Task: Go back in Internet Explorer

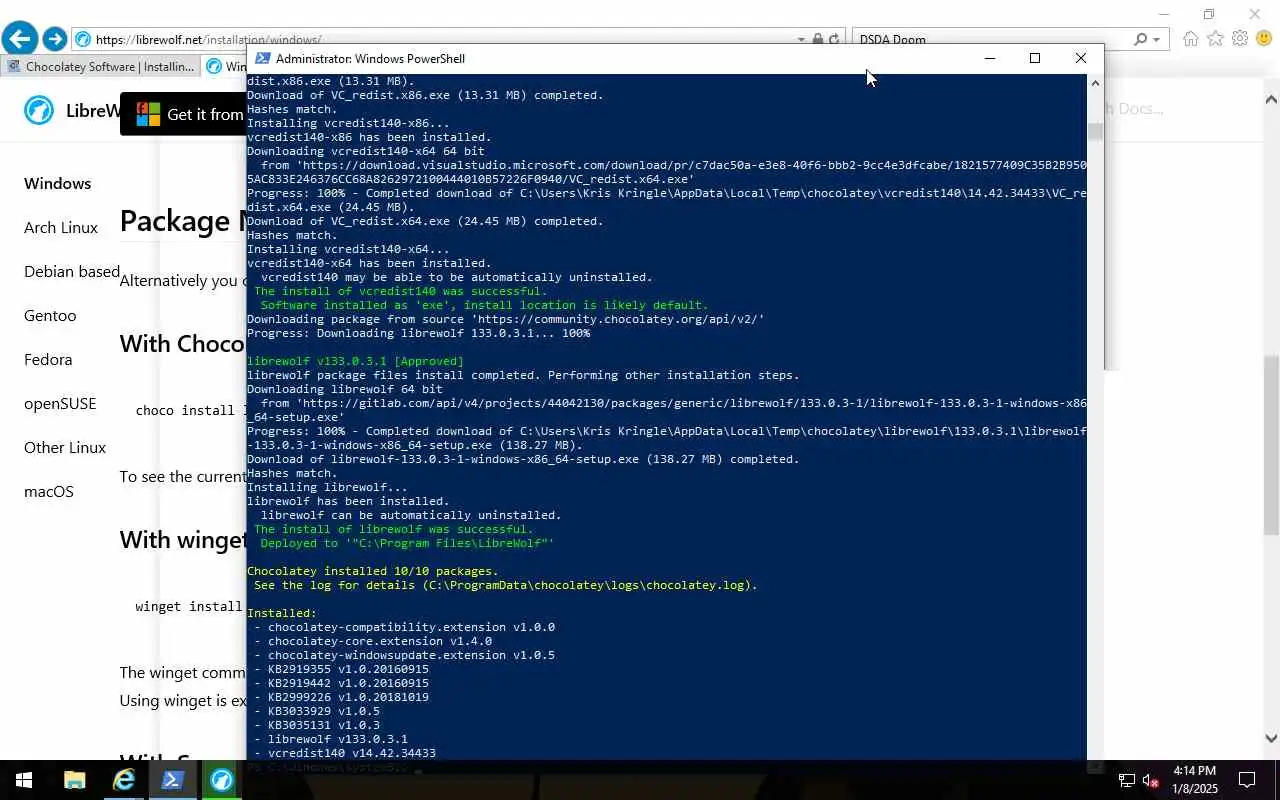Action: 19,39
